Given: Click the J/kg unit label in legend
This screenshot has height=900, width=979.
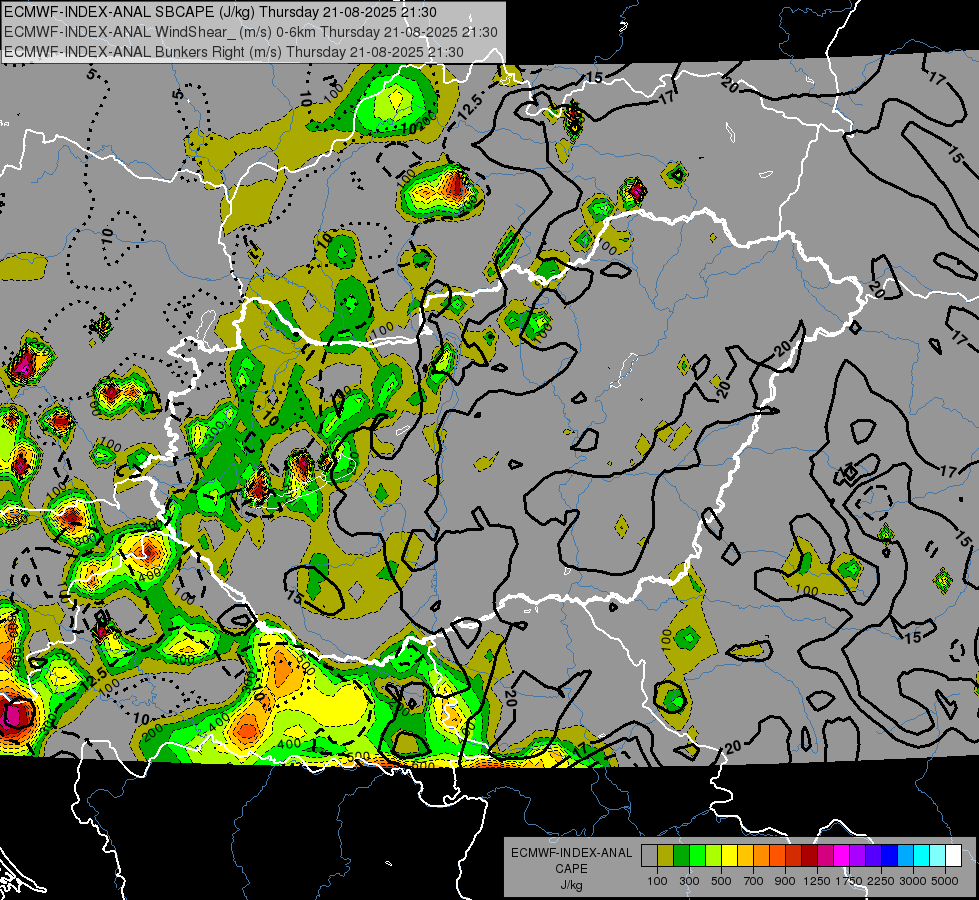Looking at the screenshot, I should click(x=571, y=886).
